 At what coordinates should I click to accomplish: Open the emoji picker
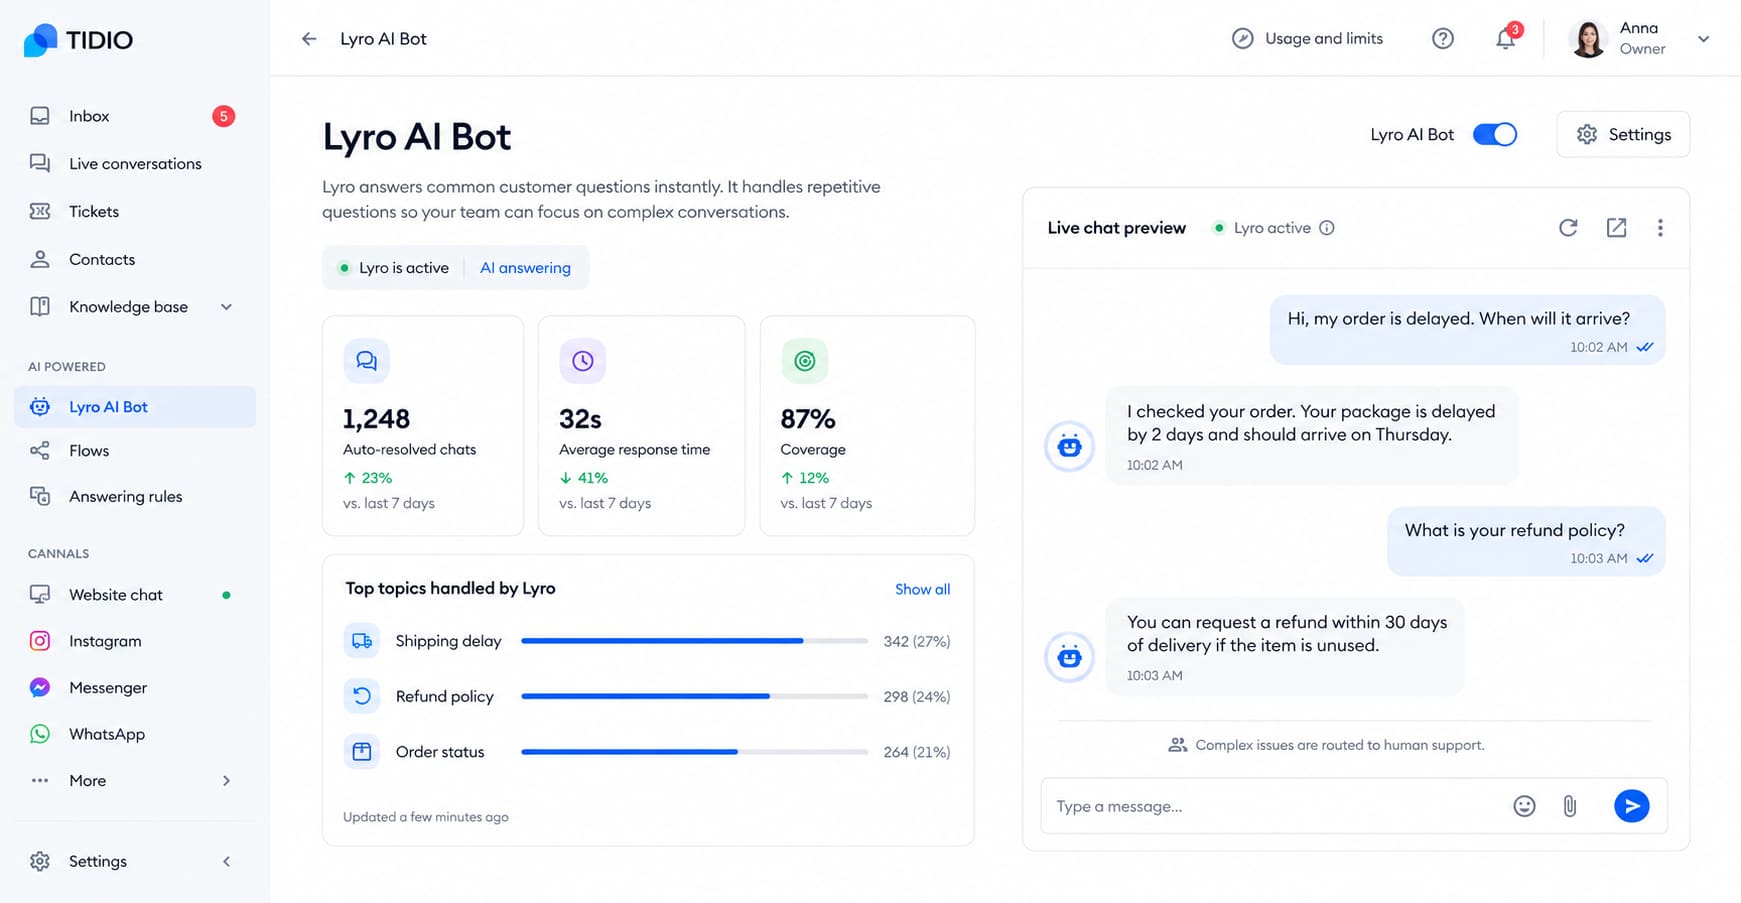1524,806
